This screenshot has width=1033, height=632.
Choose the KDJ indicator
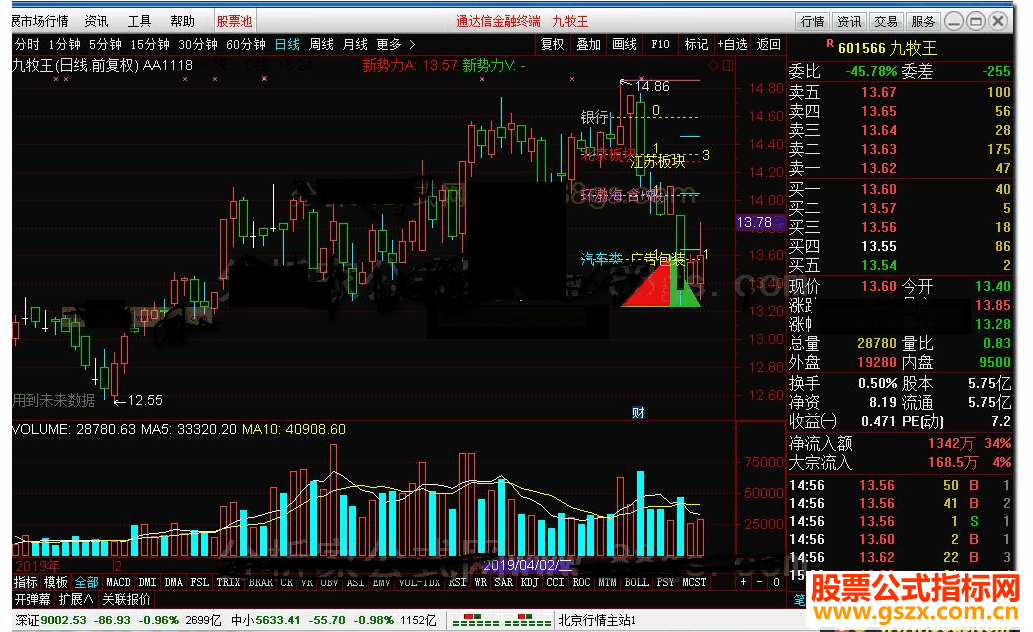(x=530, y=582)
